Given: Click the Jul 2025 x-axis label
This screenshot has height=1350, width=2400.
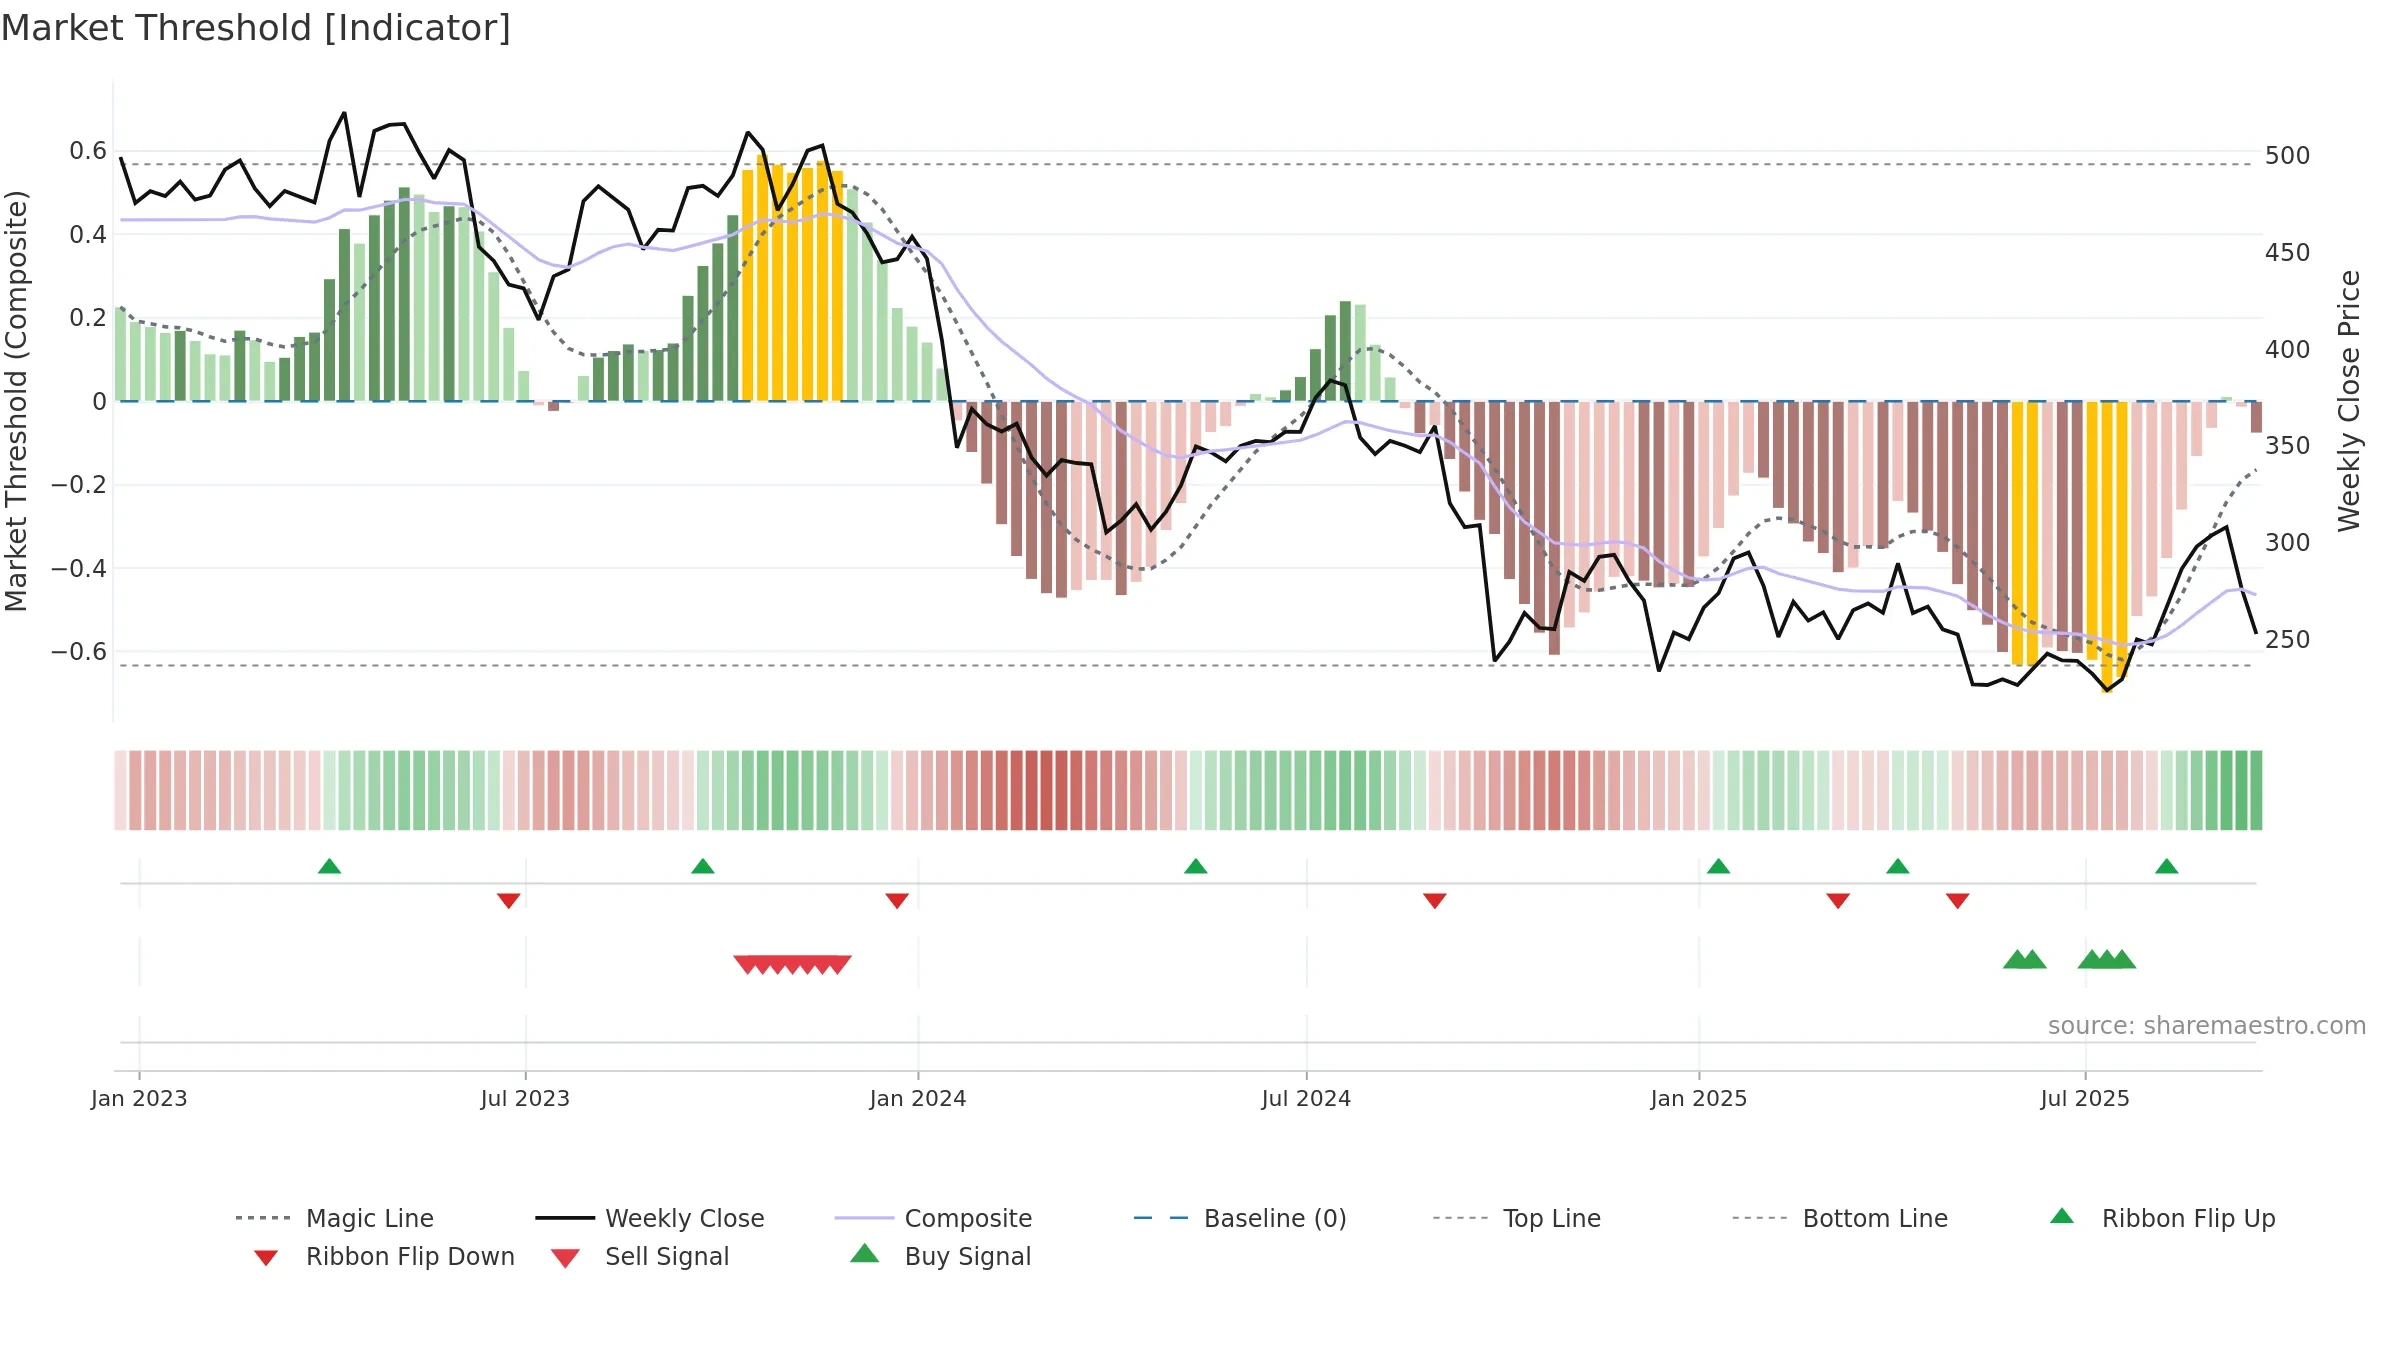Looking at the screenshot, I should tap(2085, 1099).
